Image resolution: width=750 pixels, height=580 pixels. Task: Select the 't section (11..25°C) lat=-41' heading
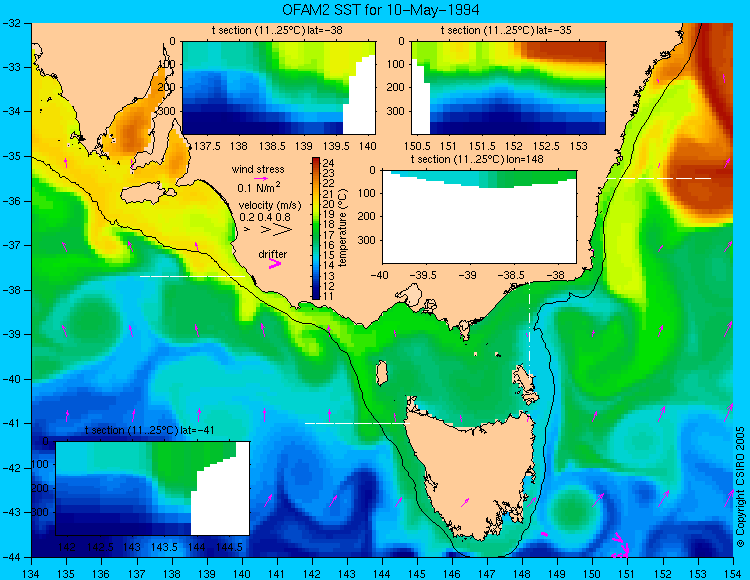tap(149, 430)
